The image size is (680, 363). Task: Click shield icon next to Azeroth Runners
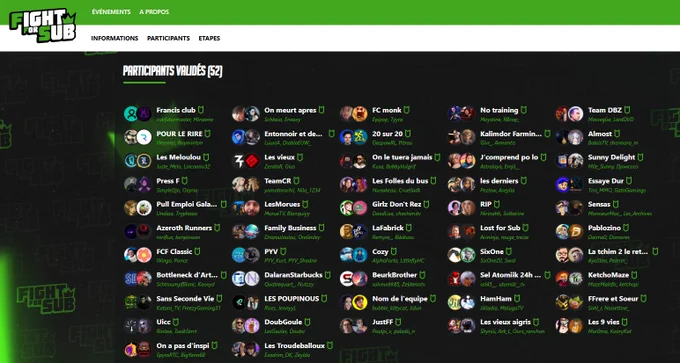pos(217,228)
